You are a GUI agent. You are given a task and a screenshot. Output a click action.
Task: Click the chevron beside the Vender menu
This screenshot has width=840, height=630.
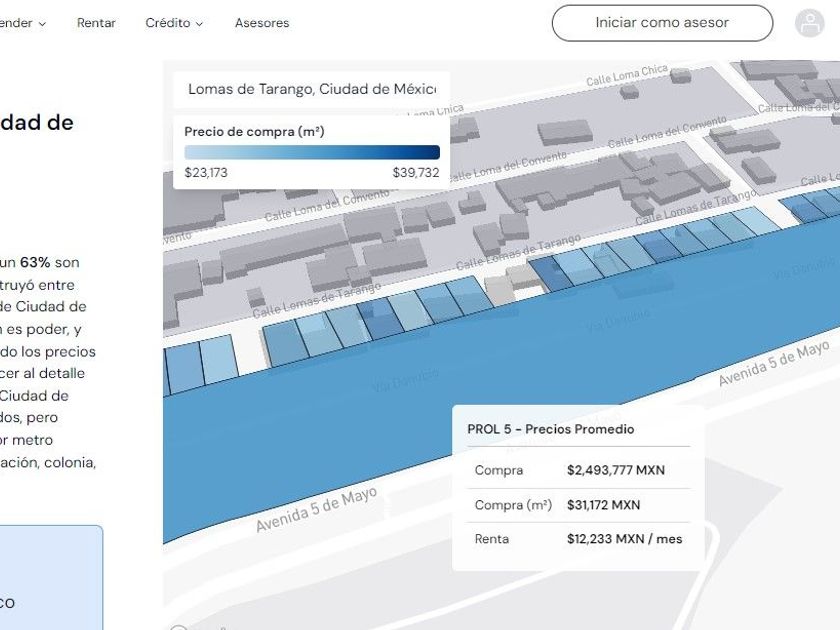[42, 24]
